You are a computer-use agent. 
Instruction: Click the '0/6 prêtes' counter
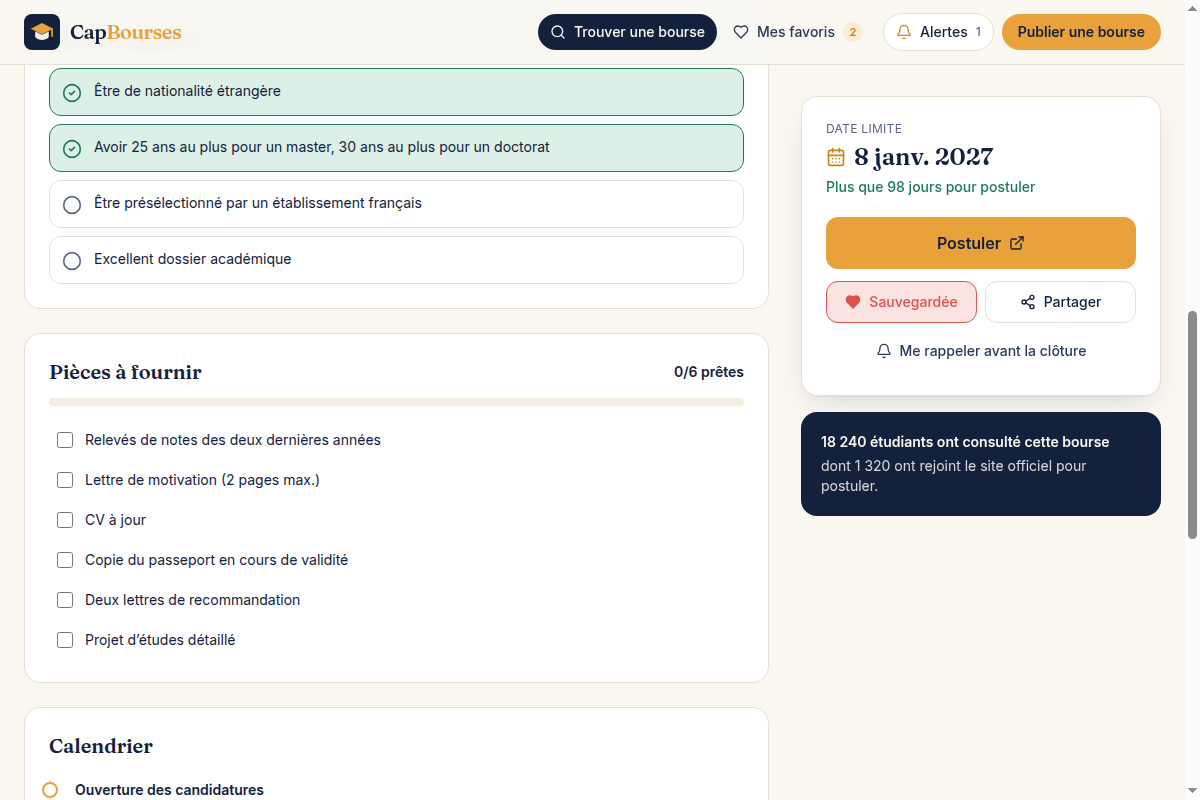click(709, 372)
